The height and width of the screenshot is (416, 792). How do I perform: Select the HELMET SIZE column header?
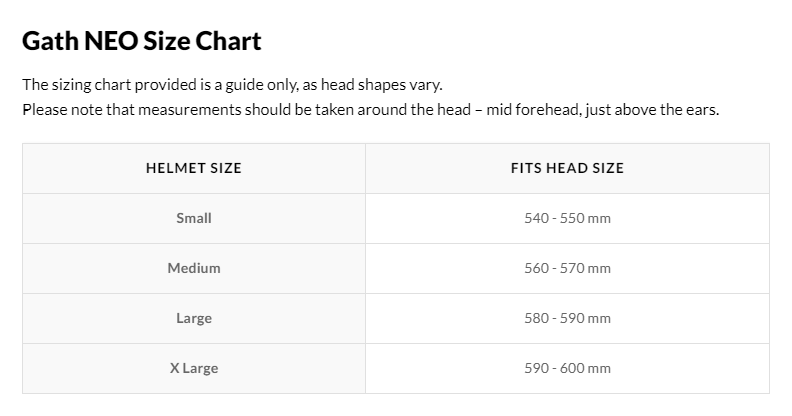(194, 168)
